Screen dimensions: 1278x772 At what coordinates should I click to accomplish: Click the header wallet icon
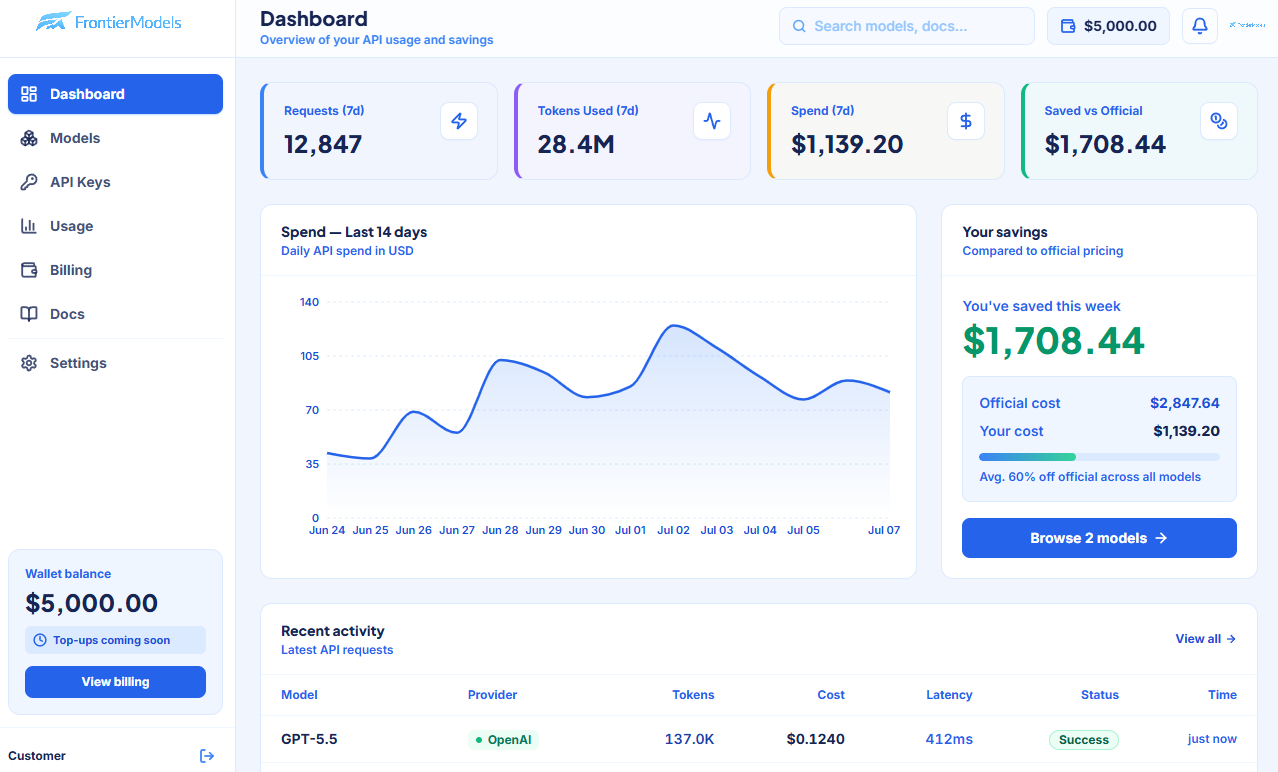[x=1068, y=26]
